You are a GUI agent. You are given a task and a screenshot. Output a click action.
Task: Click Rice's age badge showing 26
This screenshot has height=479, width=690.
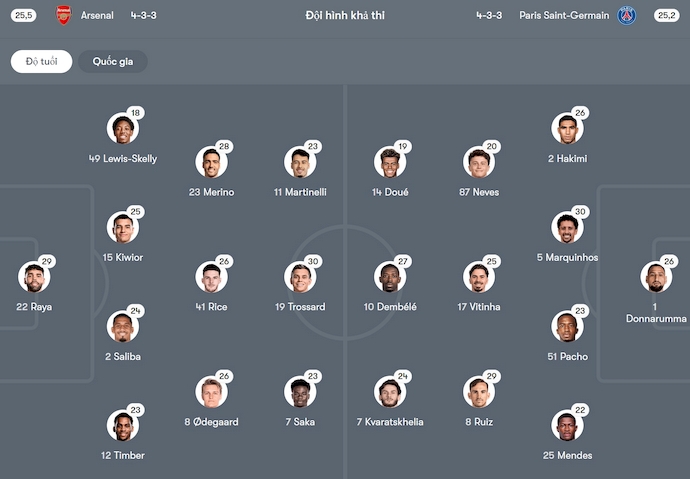click(x=224, y=261)
